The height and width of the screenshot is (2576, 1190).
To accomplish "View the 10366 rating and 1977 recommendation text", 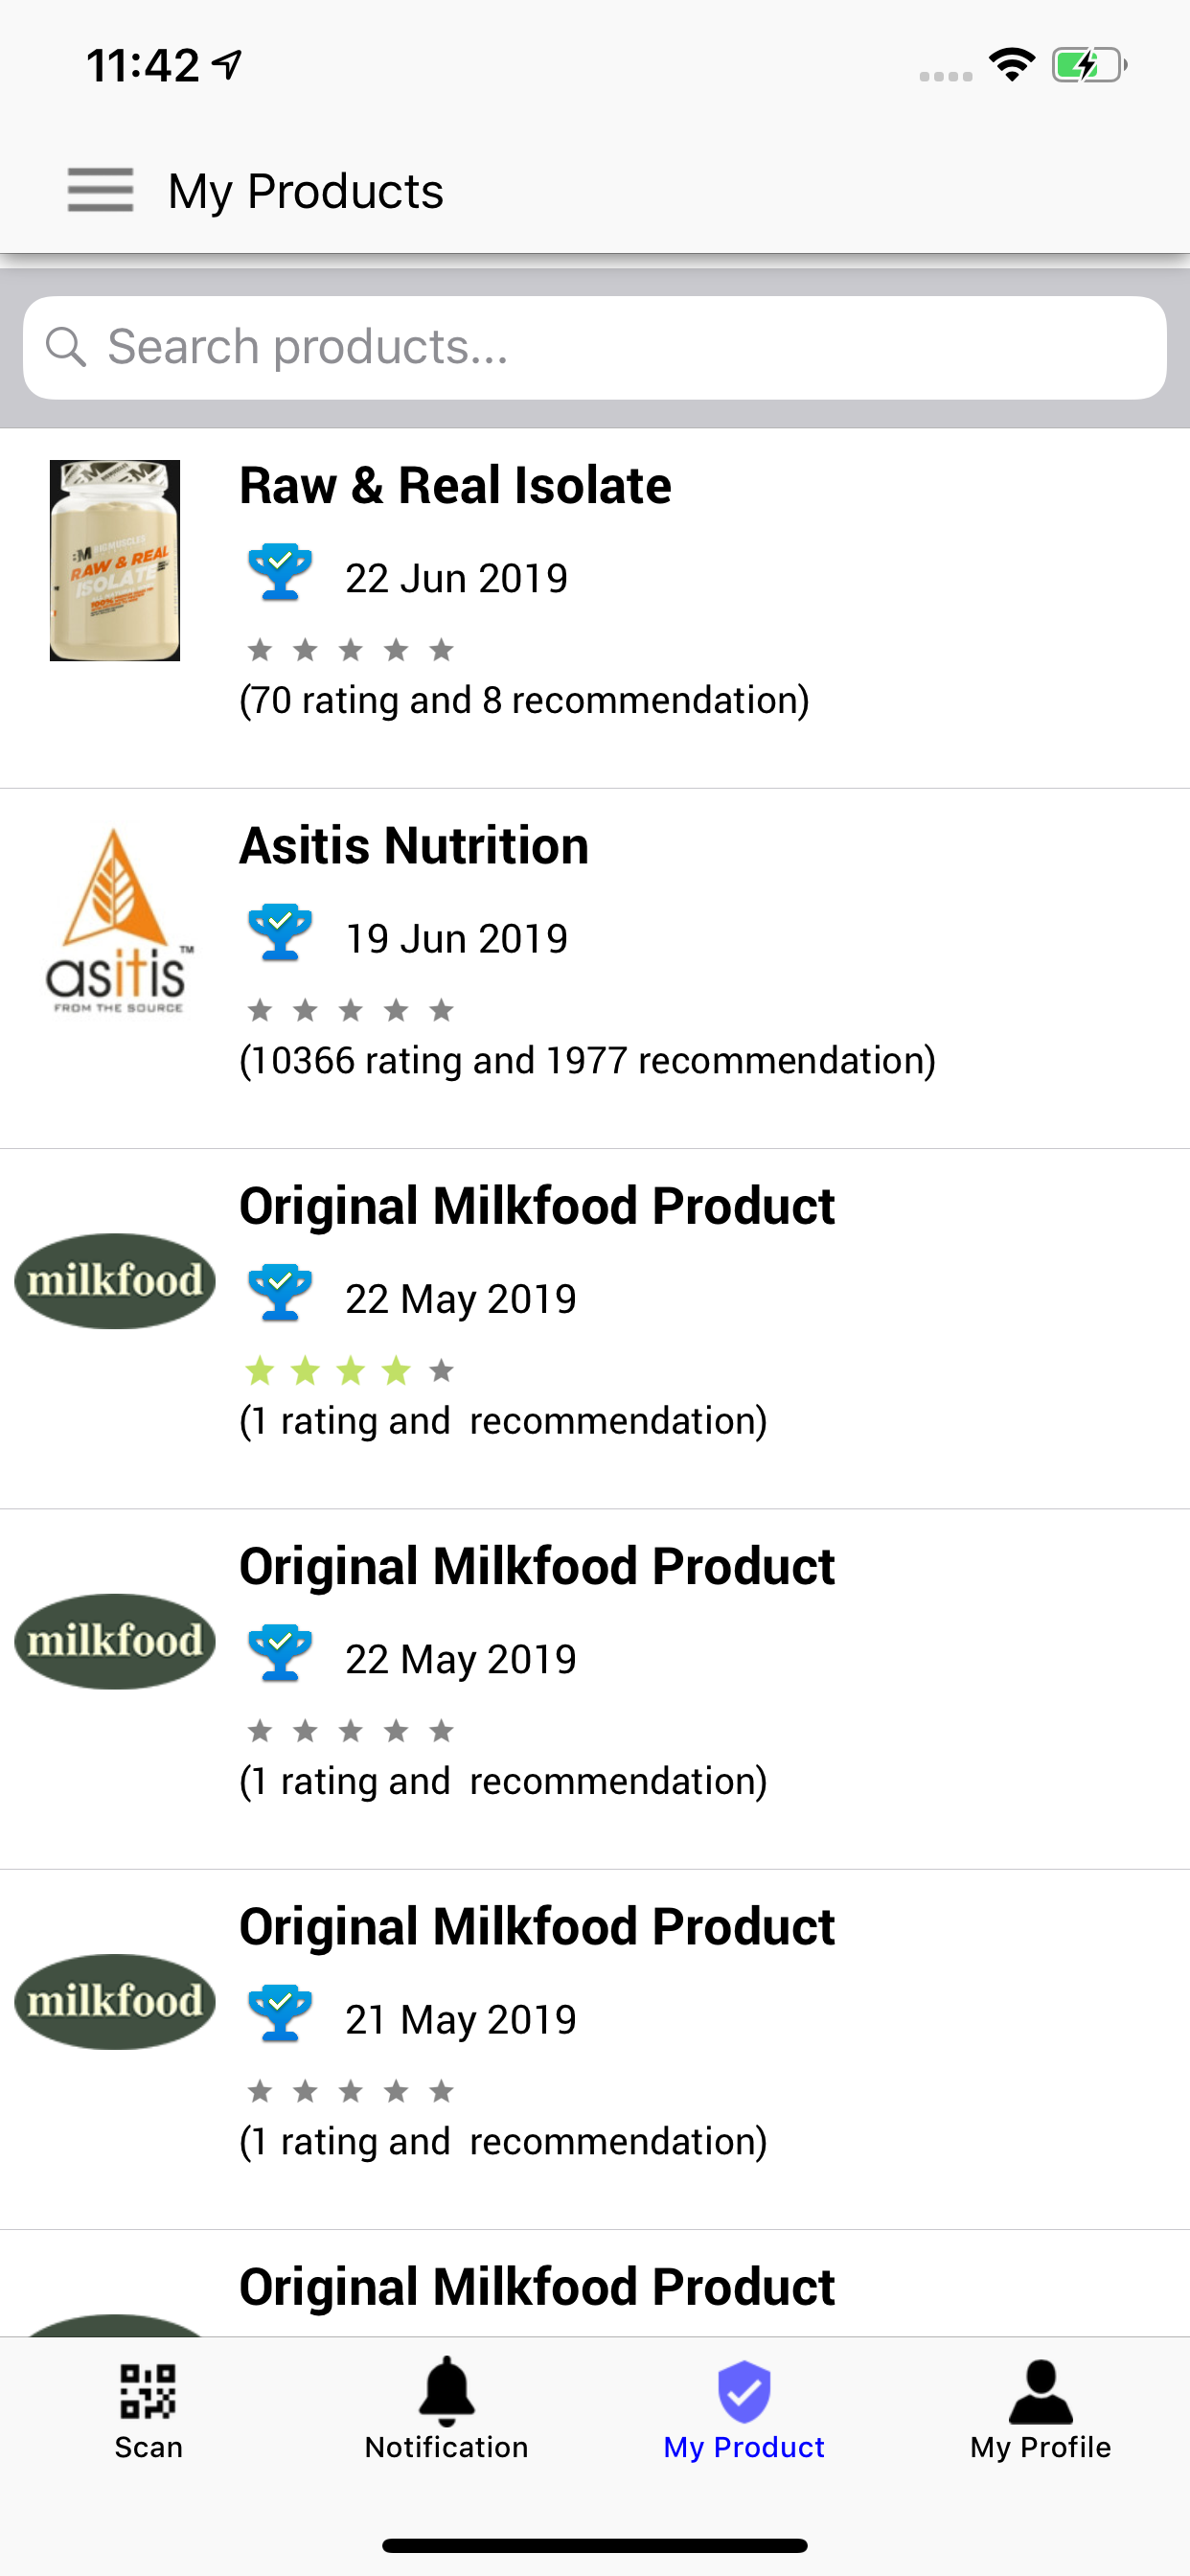I will 587,1061.
